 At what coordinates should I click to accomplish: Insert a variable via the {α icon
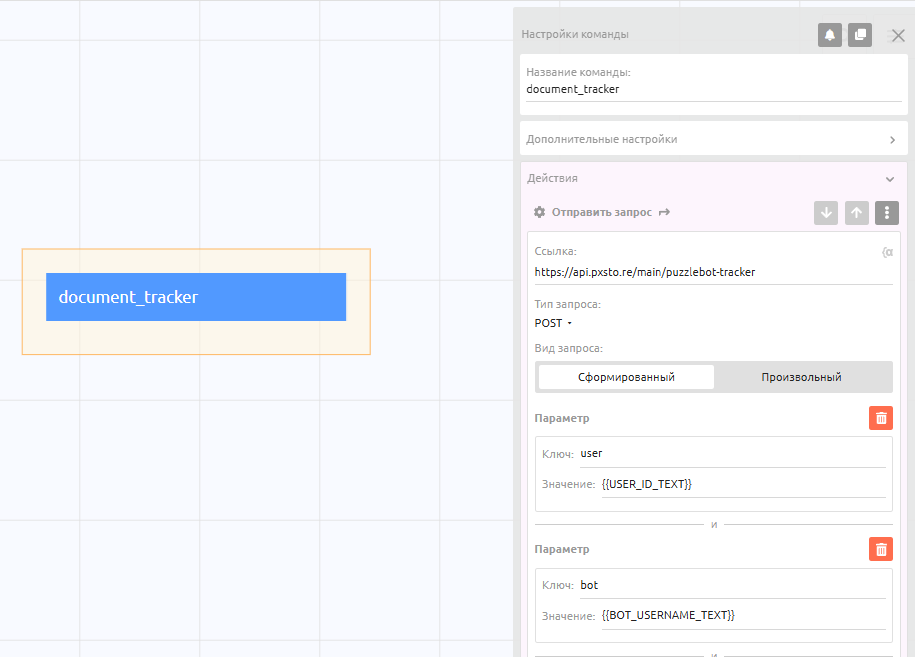[886, 252]
